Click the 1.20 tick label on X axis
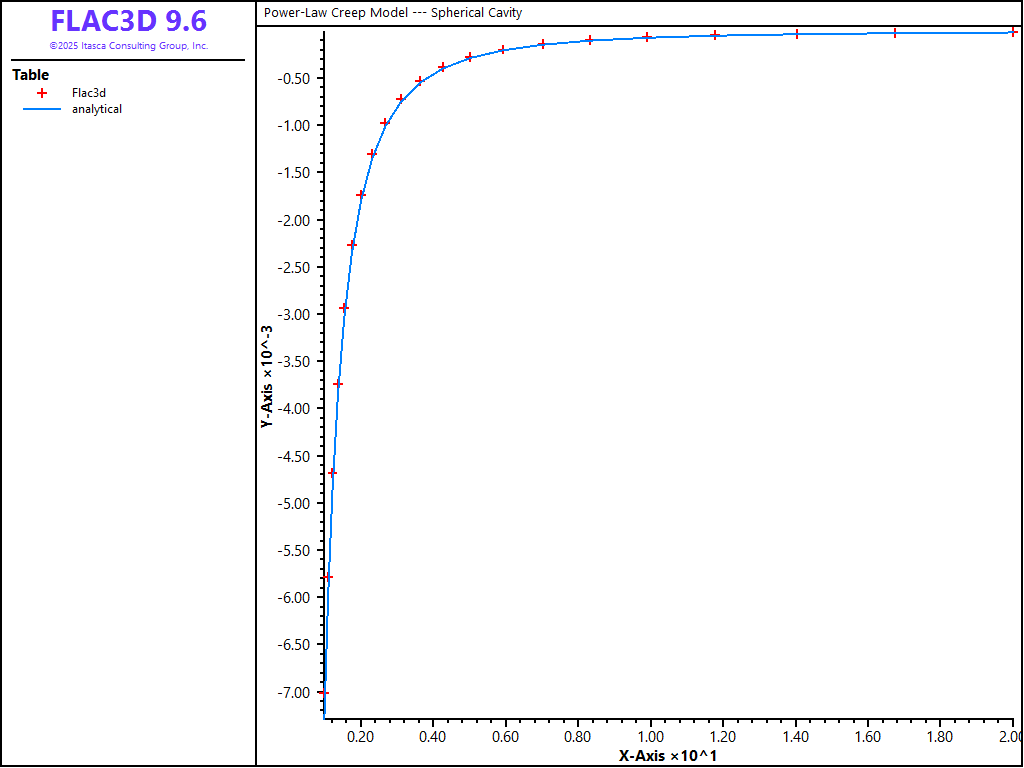Viewport: 1024px width, 768px height. tap(723, 737)
